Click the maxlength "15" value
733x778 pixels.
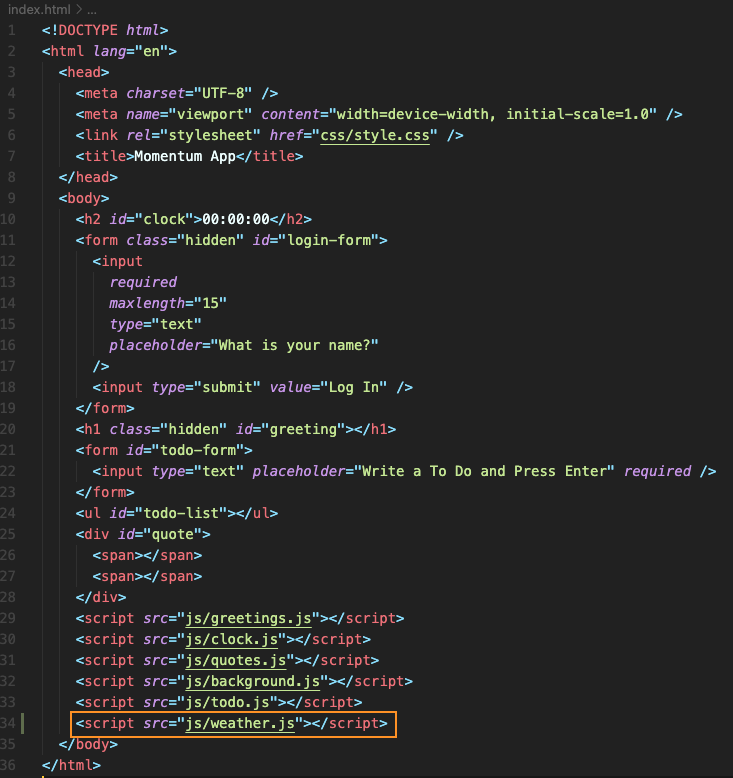pyautogui.click(x=210, y=303)
